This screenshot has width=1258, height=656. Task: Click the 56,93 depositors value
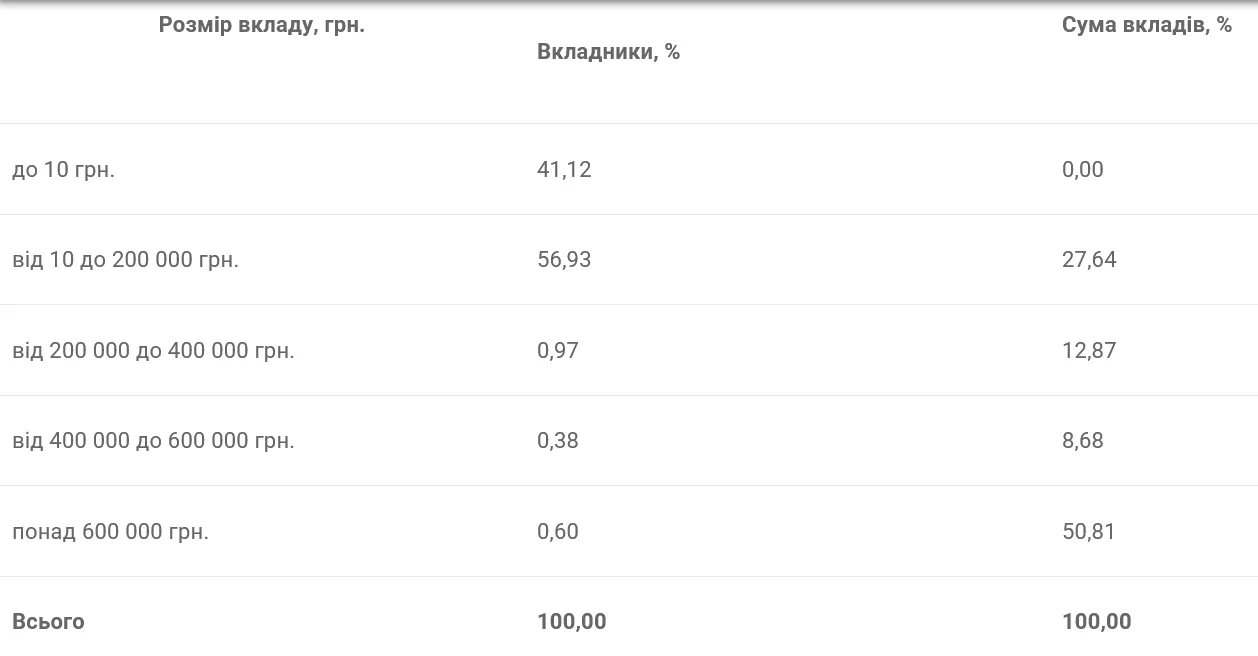click(x=564, y=260)
